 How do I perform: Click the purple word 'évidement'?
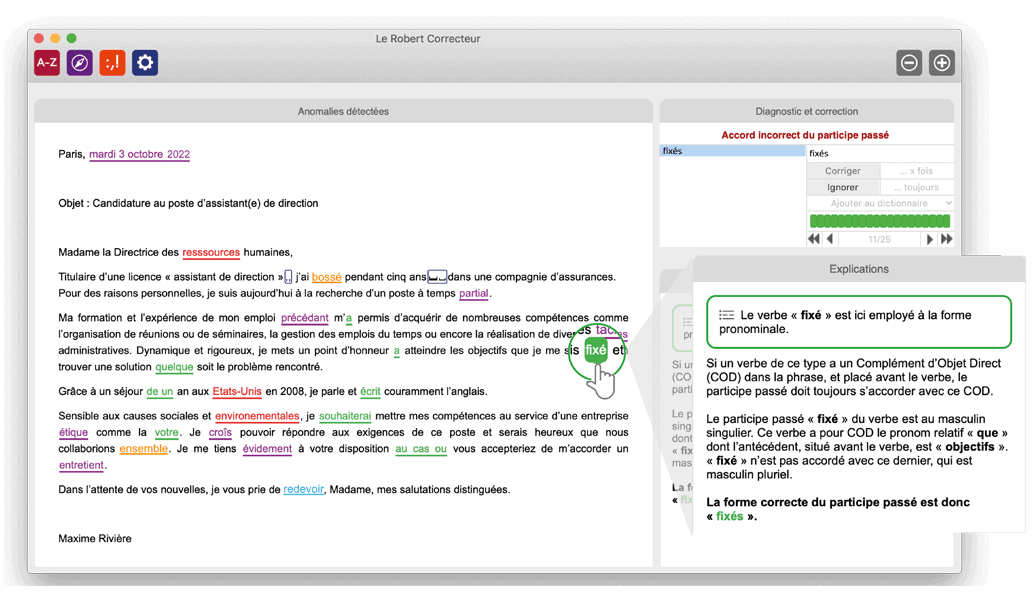(x=267, y=449)
